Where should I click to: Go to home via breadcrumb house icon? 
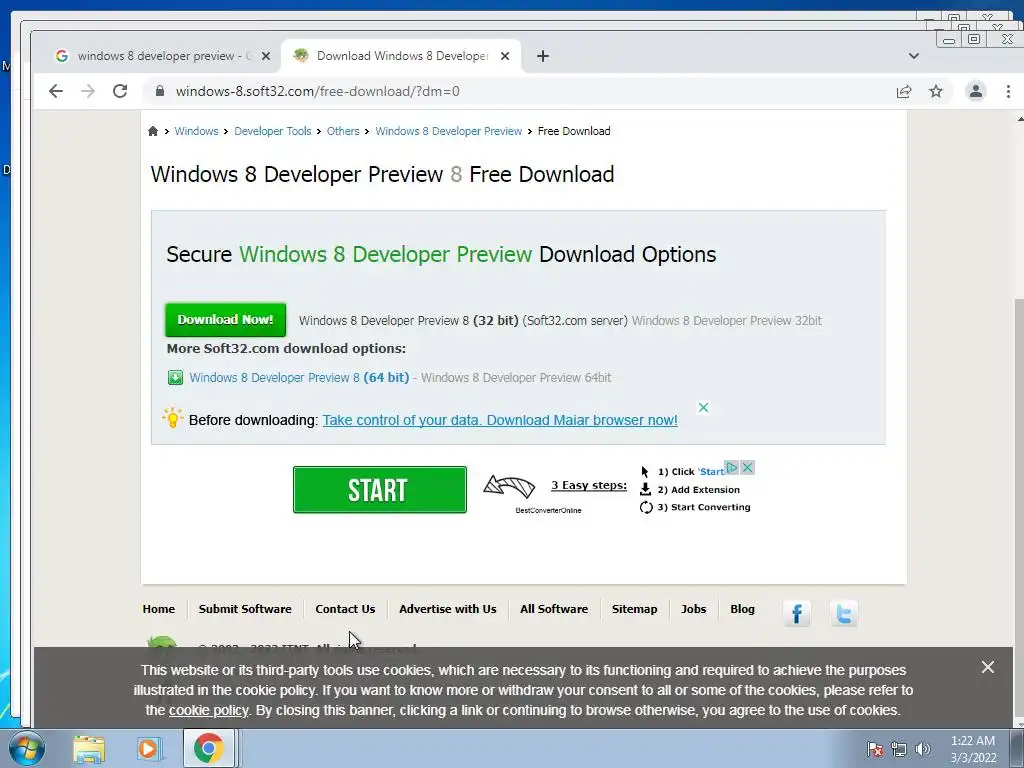(x=153, y=131)
